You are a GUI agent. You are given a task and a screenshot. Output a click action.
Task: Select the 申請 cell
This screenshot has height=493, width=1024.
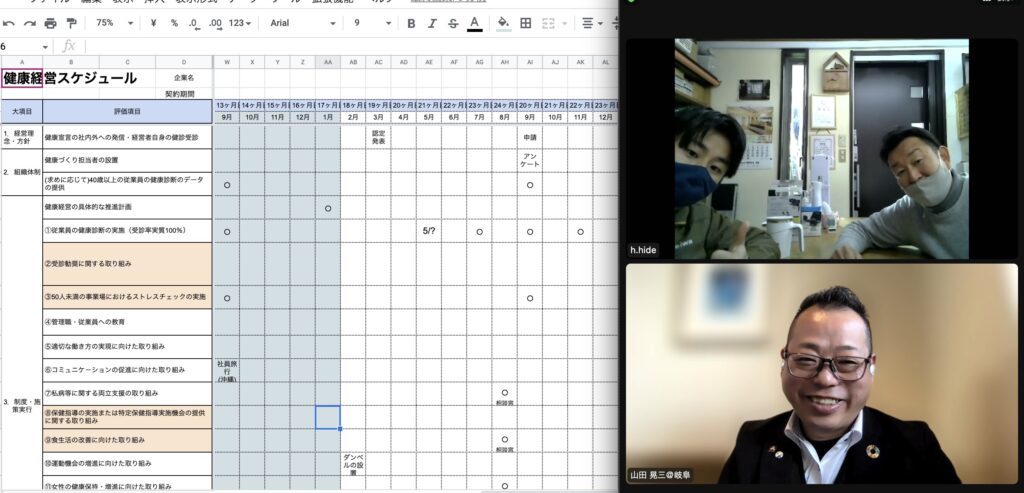(530, 137)
